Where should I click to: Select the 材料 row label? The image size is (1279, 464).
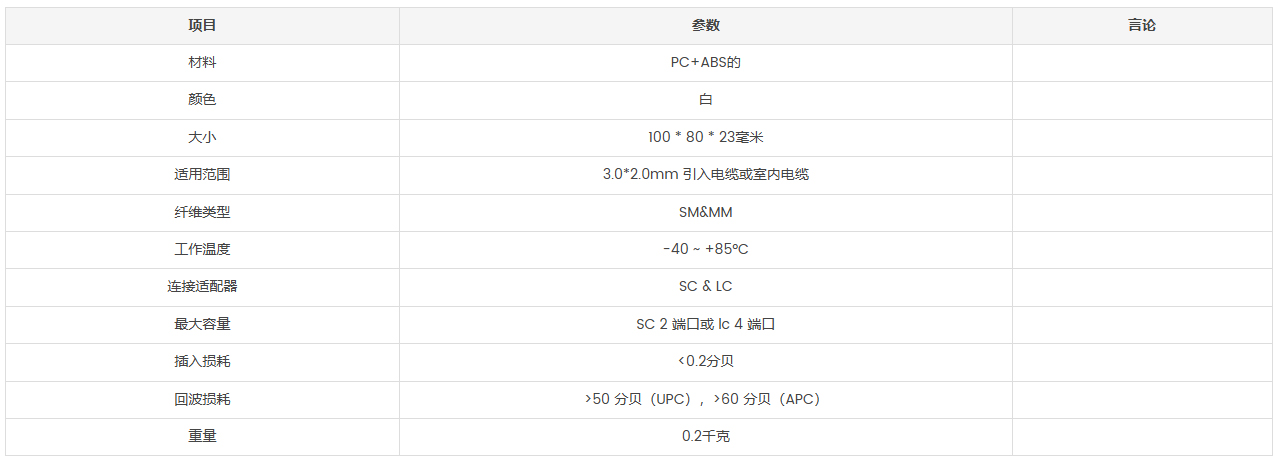click(x=202, y=62)
